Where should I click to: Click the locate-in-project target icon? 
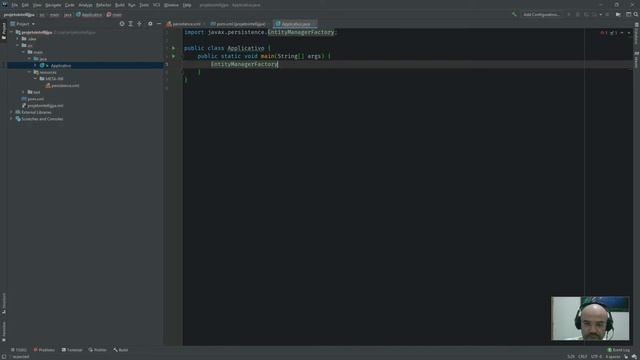(122, 24)
